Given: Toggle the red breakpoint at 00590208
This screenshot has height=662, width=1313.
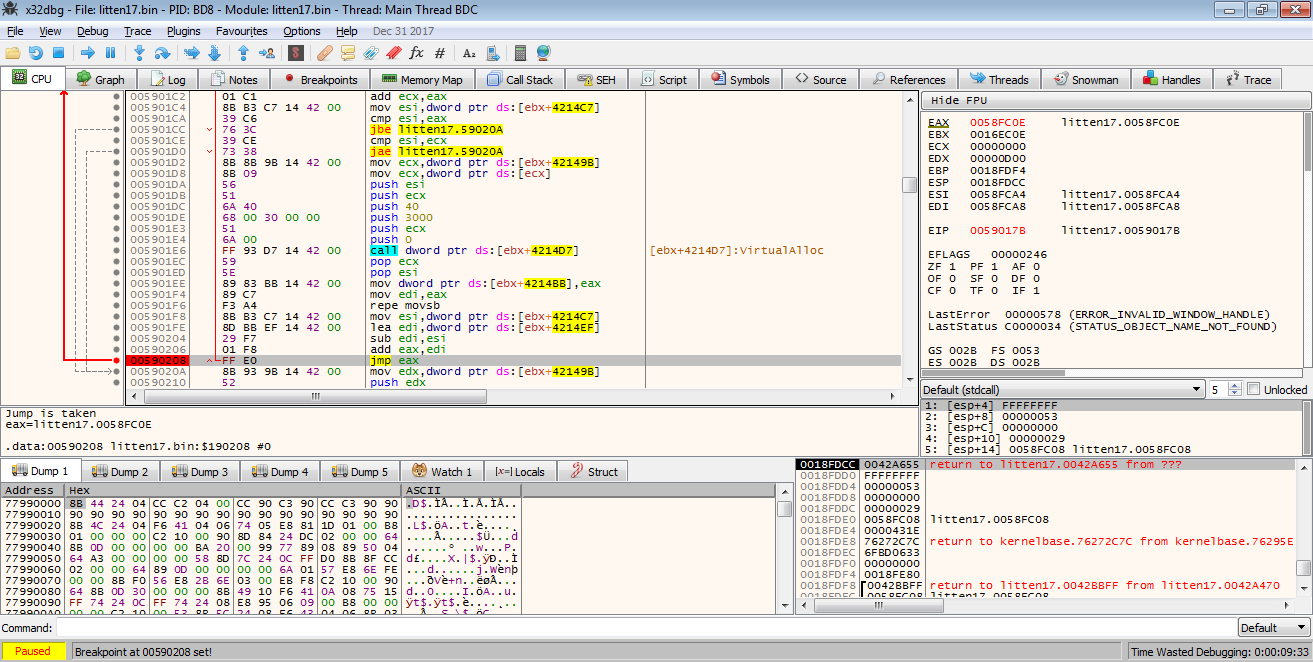Looking at the screenshot, I should point(117,360).
